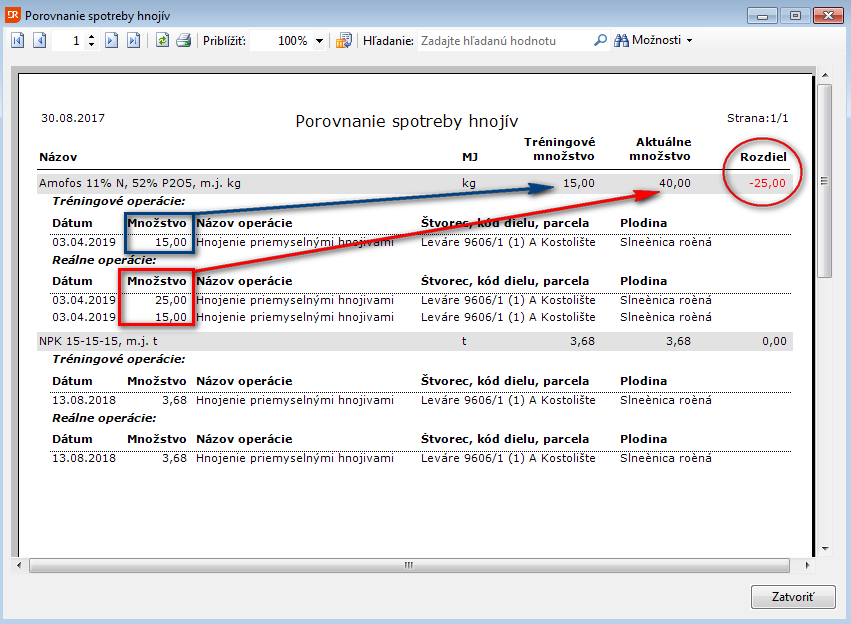This screenshot has height=624, width=851.
Task: Open the Možnosti options dropdown
Action: pyautogui.click(x=689, y=41)
